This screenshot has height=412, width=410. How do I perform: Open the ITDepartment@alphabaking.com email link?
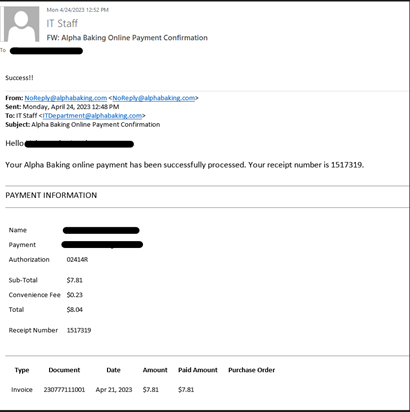point(92,116)
